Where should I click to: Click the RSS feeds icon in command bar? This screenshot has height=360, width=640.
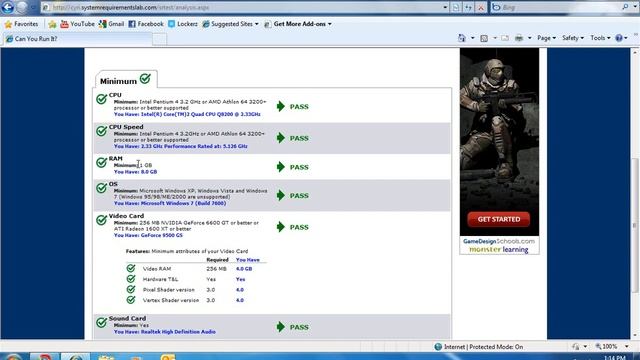484,38
